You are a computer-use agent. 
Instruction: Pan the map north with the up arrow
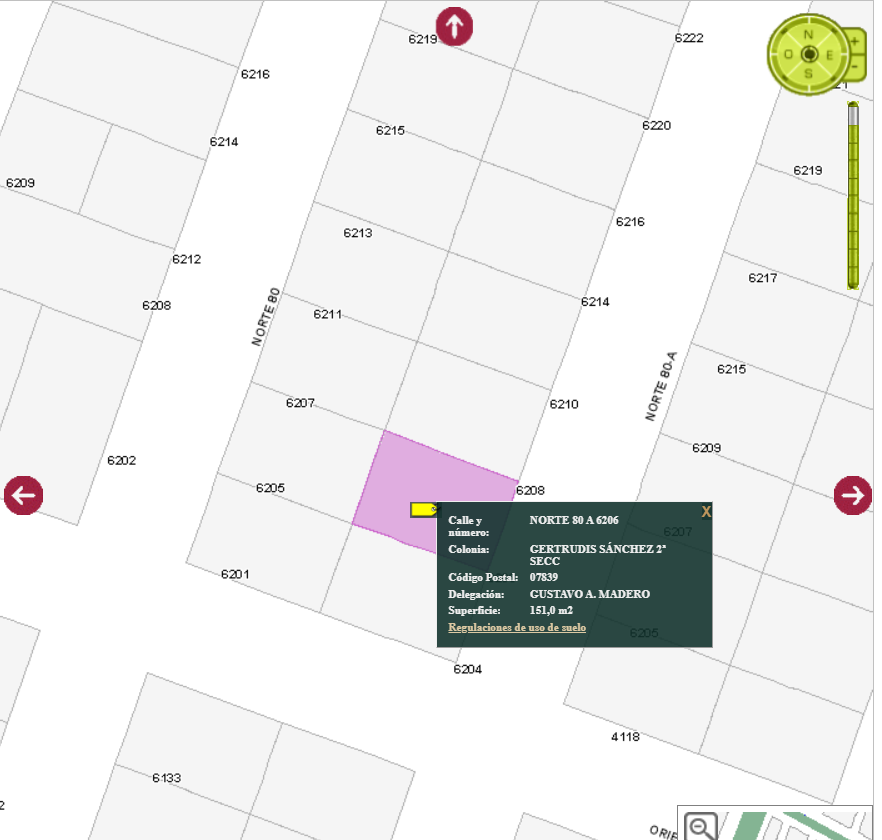coord(455,26)
